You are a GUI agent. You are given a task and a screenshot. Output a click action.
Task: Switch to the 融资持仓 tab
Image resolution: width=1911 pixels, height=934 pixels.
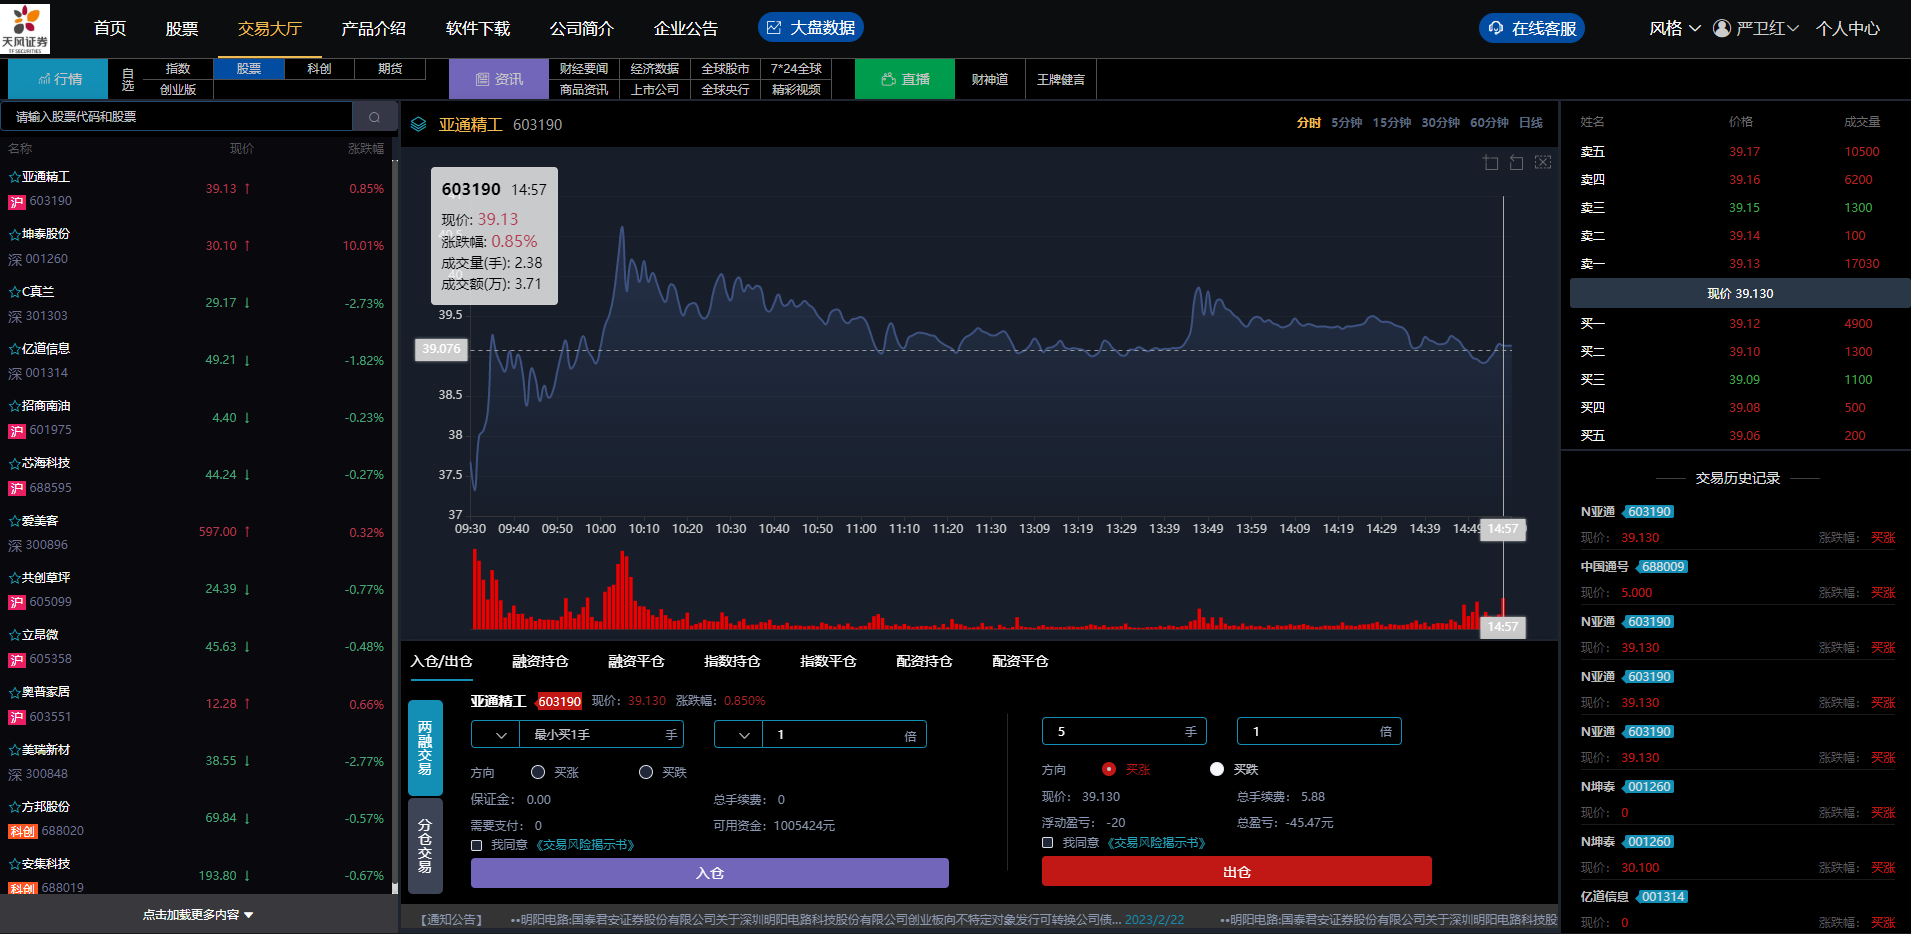pyautogui.click(x=540, y=661)
